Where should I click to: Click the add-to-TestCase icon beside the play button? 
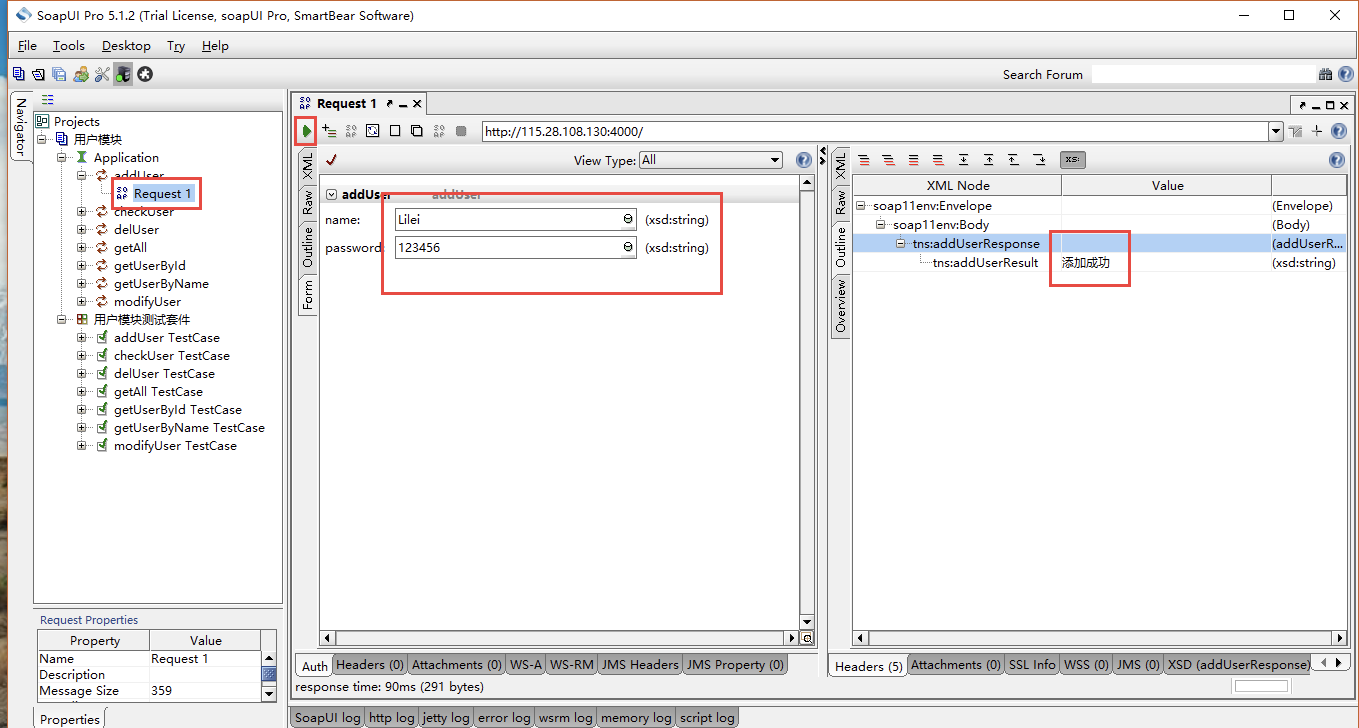click(329, 131)
